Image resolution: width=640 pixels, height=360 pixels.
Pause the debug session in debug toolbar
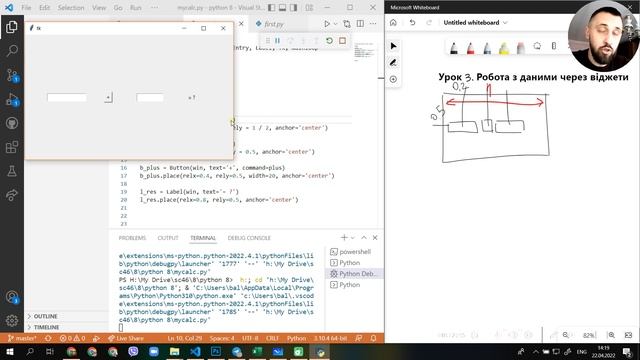tap(278, 40)
